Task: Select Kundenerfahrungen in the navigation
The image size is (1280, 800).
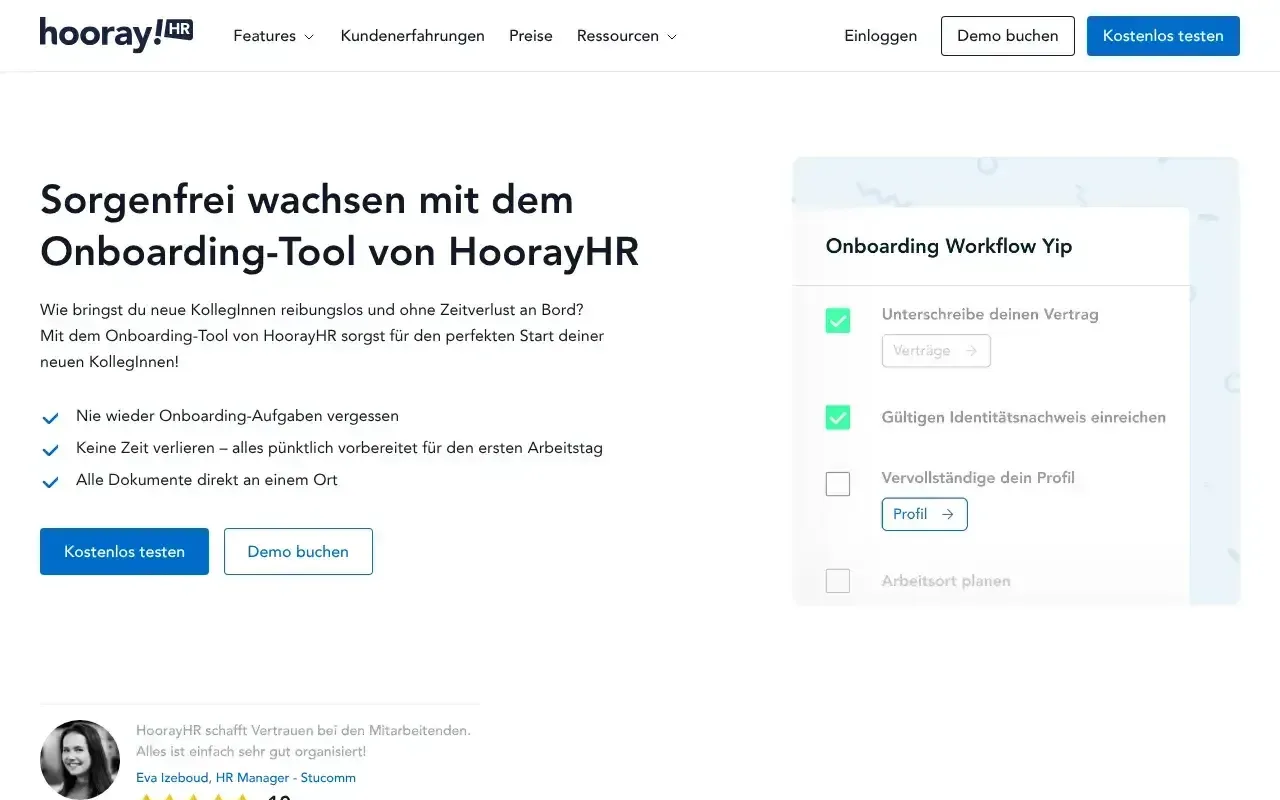Action: point(412,35)
